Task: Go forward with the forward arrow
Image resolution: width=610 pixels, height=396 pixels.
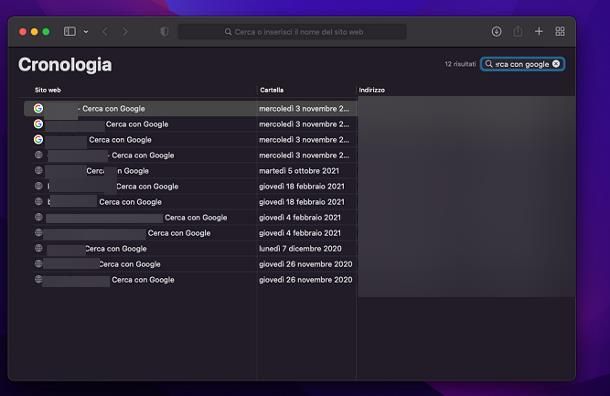Action: [x=125, y=32]
